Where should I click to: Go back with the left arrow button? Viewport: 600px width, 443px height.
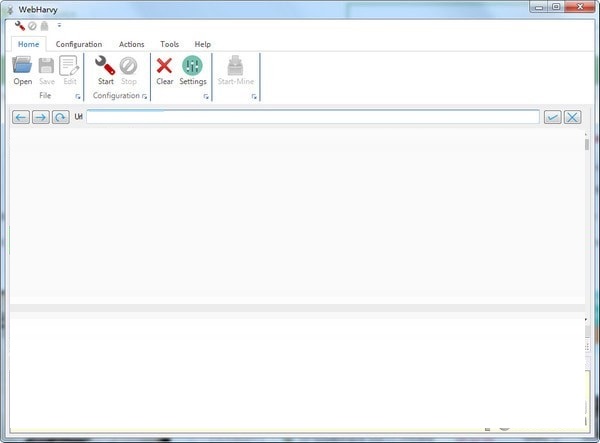pyautogui.click(x=21, y=117)
